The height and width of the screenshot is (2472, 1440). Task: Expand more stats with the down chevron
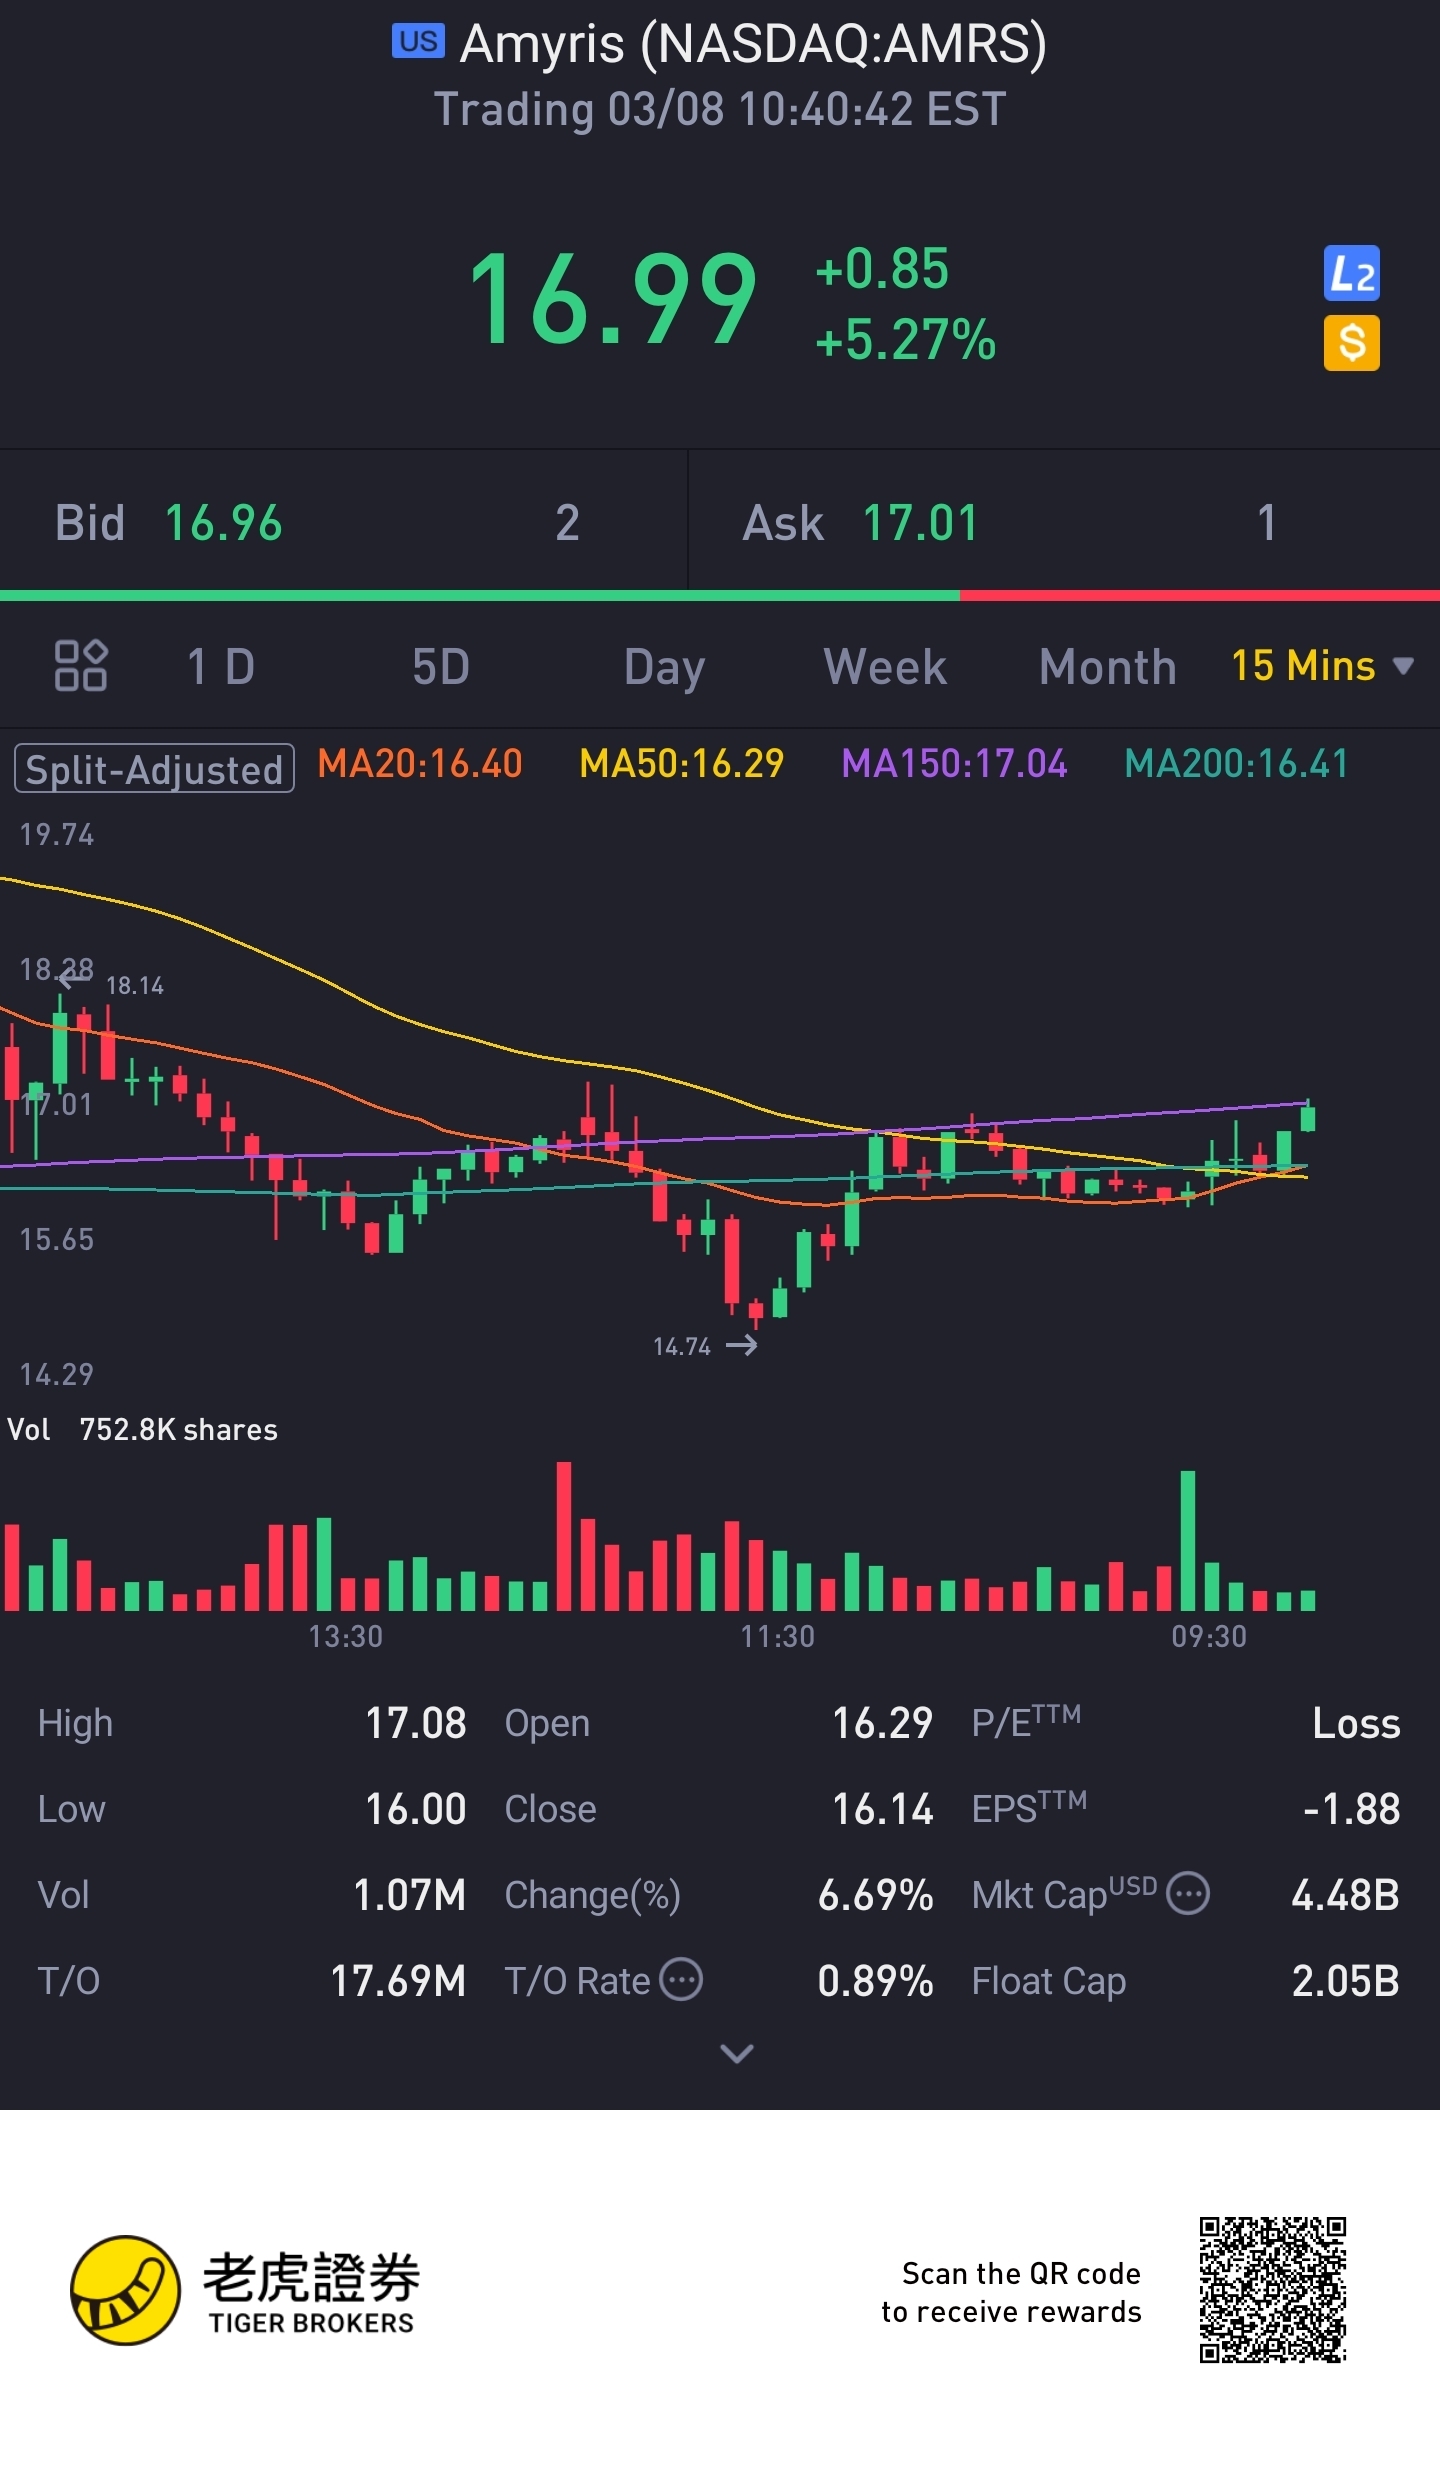tap(737, 2054)
